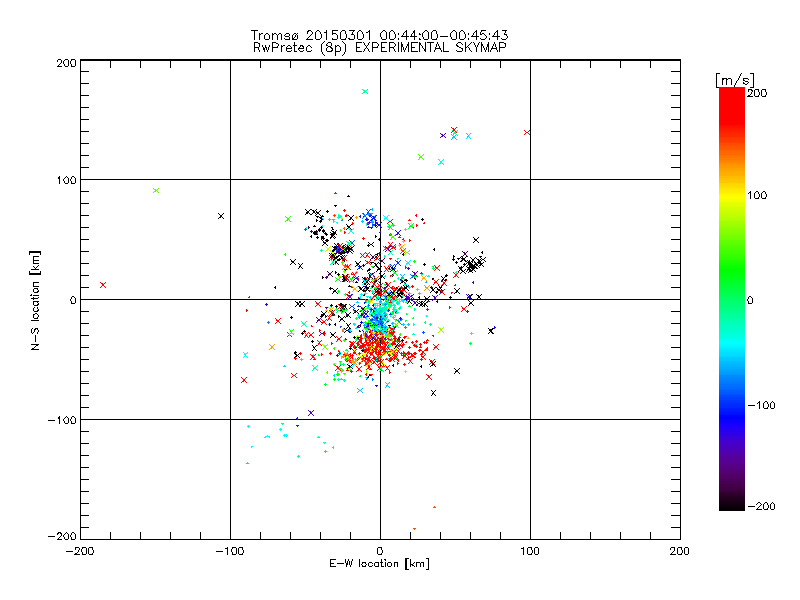800x600 pixels.
Task: Click the green cross marker in upper-left quadrant
Action: click(x=156, y=191)
